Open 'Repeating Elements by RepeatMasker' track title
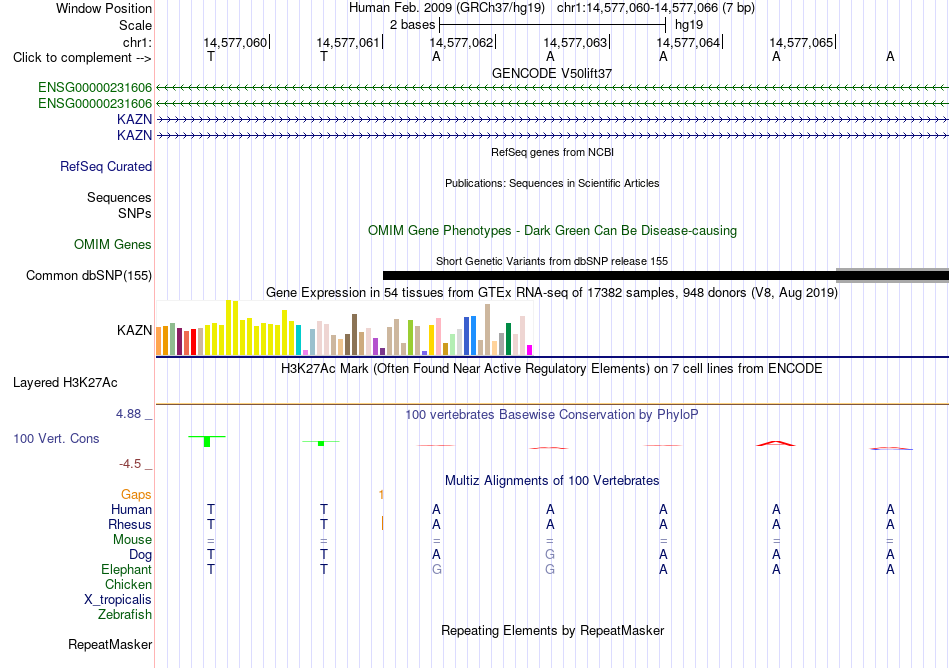 tap(552, 631)
